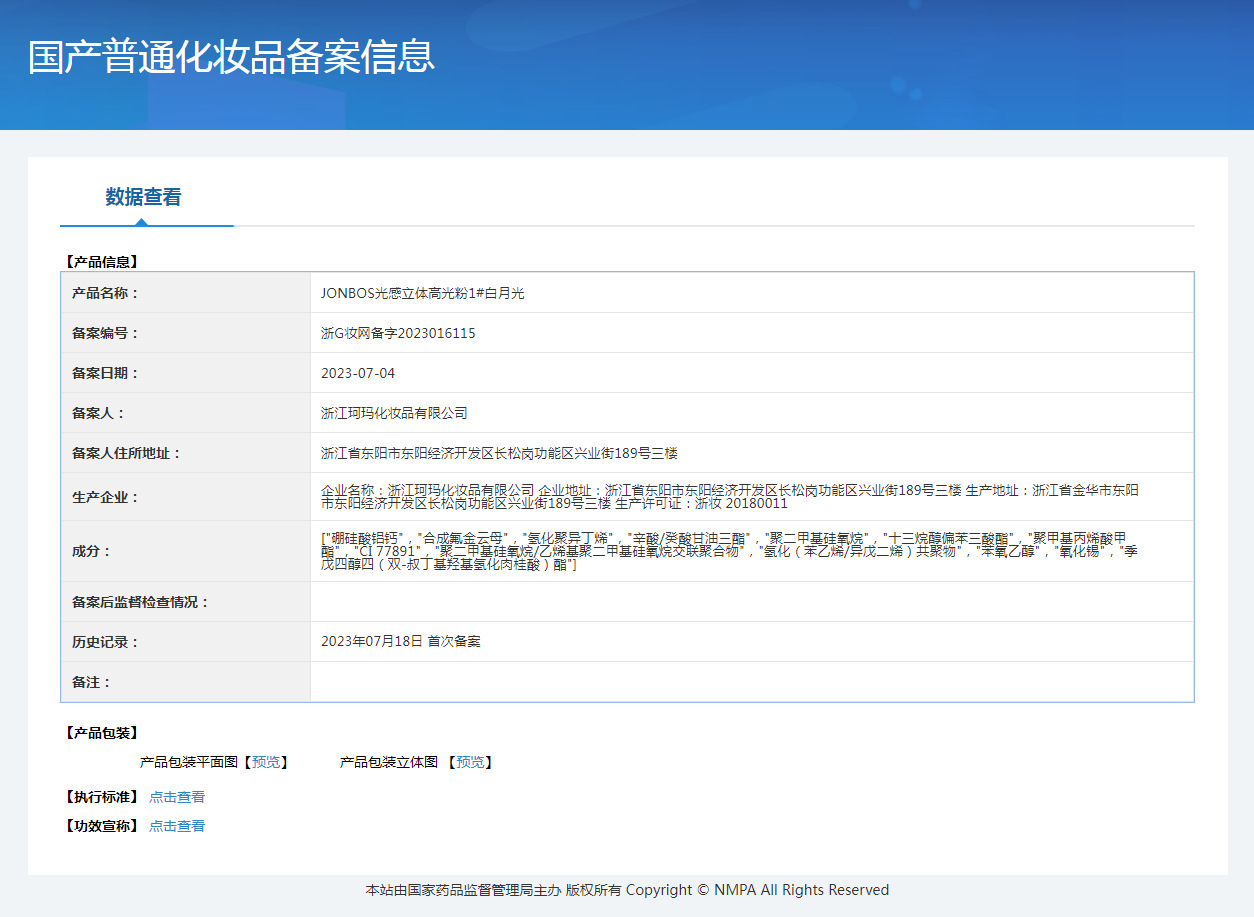Select the 备案人 value 浙江珂玛化妆品有限公司
This screenshot has height=917, width=1254.
(394, 413)
